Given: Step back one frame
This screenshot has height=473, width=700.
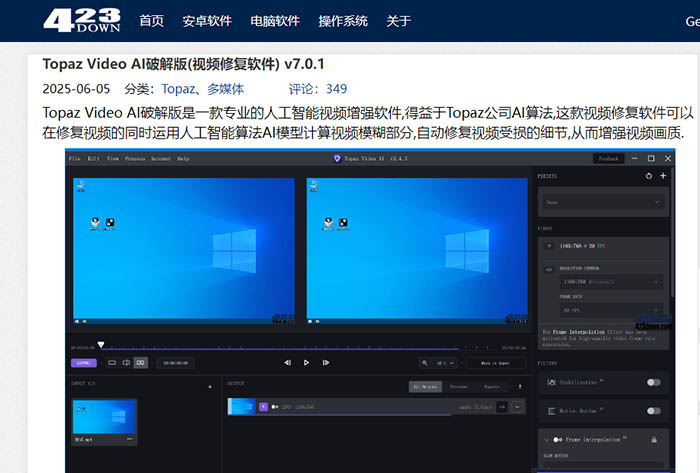Looking at the screenshot, I should [x=288, y=363].
